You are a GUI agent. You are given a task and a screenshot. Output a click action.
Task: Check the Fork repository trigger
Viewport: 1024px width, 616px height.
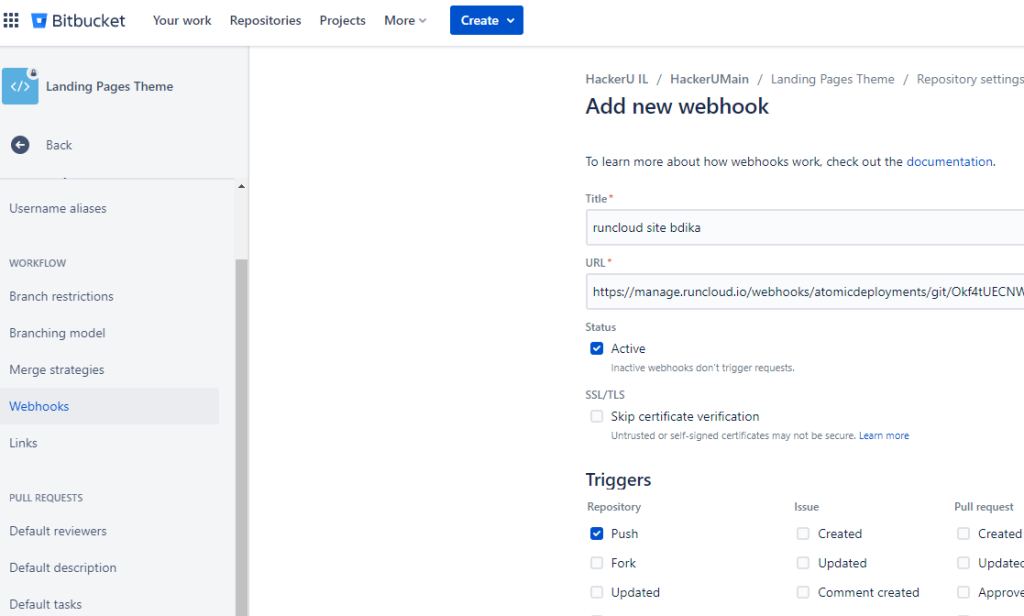(597, 563)
